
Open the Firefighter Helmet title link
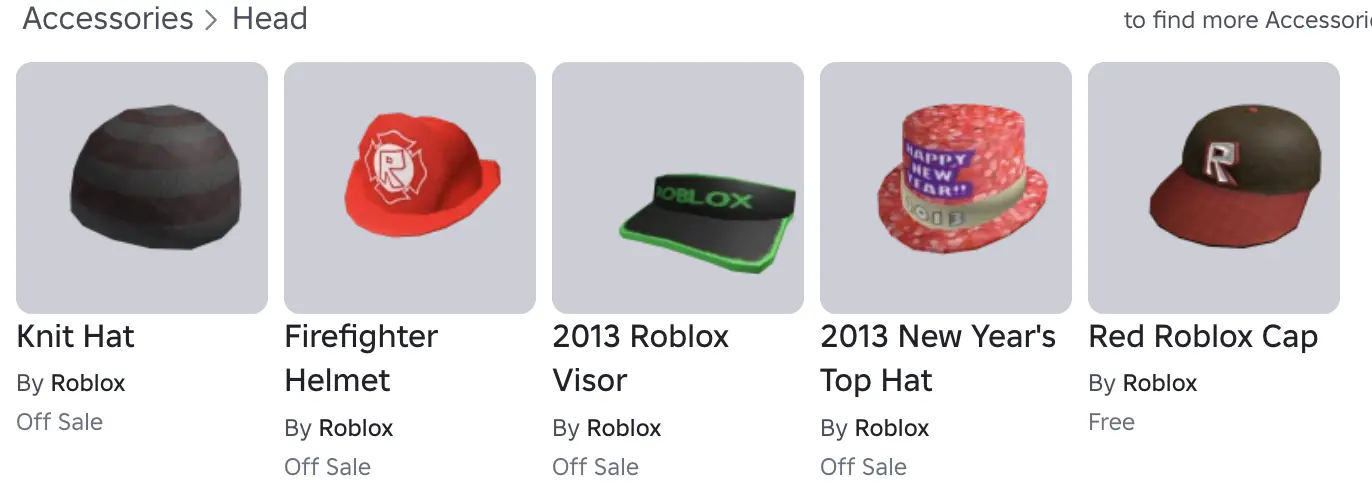pyautogui.click(x=361, y=359)
